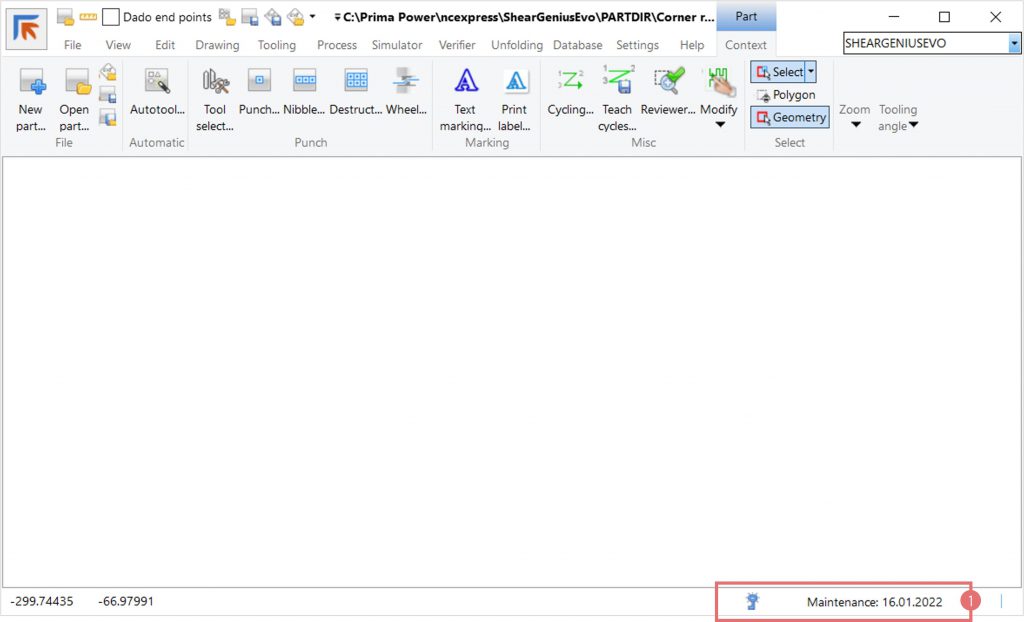Click the Print label button
The image size is (1024, 622).
point(514,84)
